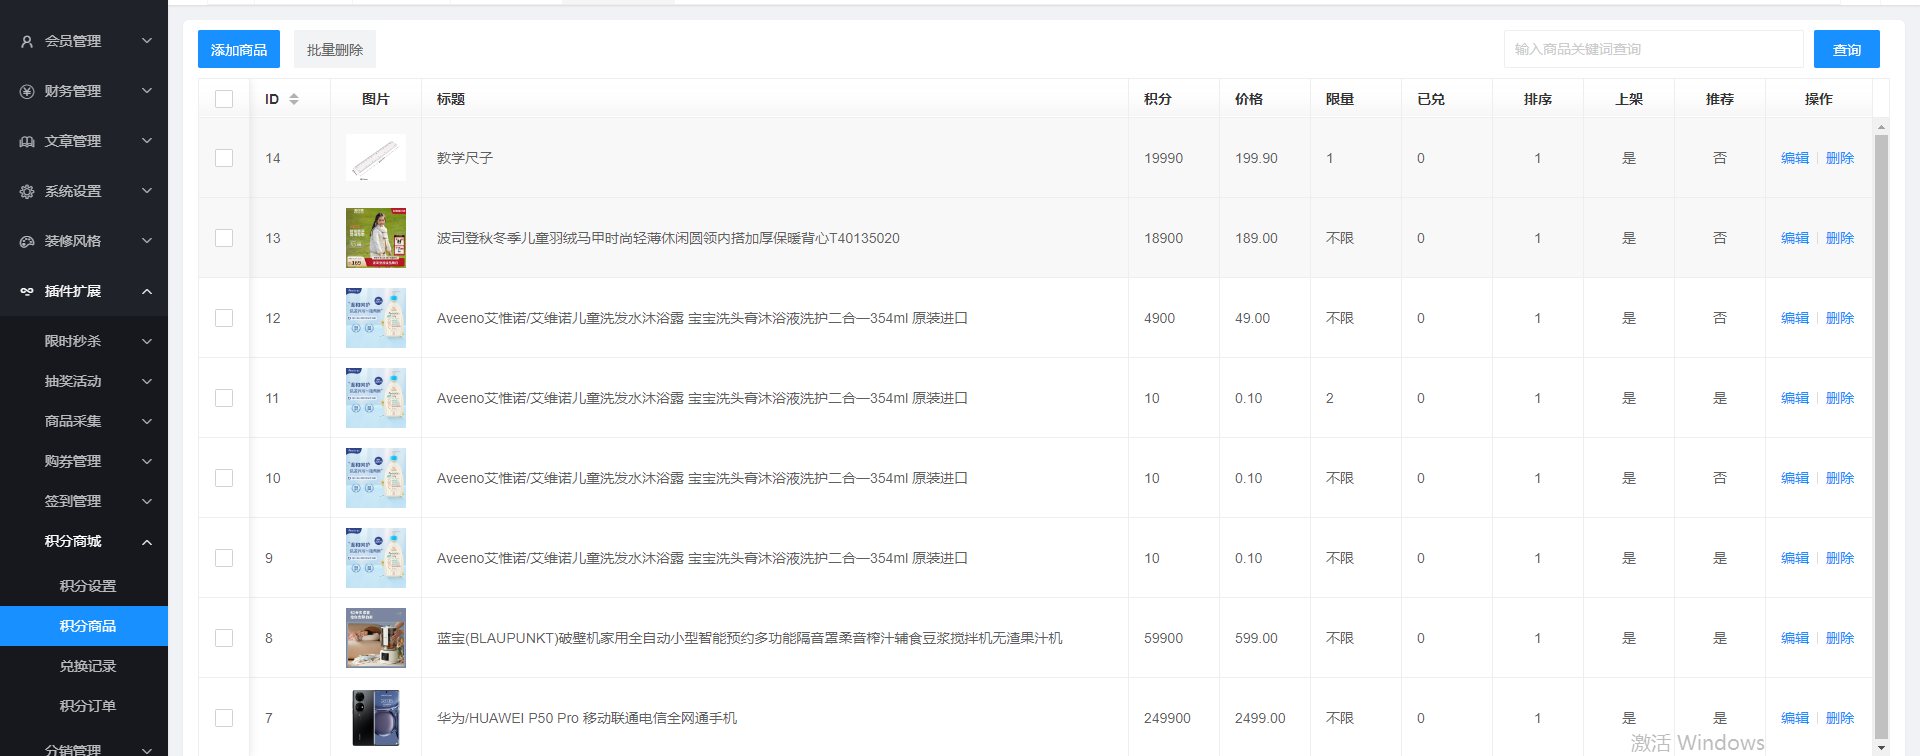Open 积分设置 in the sidebar
This screenshot has height=756, width=1920.
point(88,586)
